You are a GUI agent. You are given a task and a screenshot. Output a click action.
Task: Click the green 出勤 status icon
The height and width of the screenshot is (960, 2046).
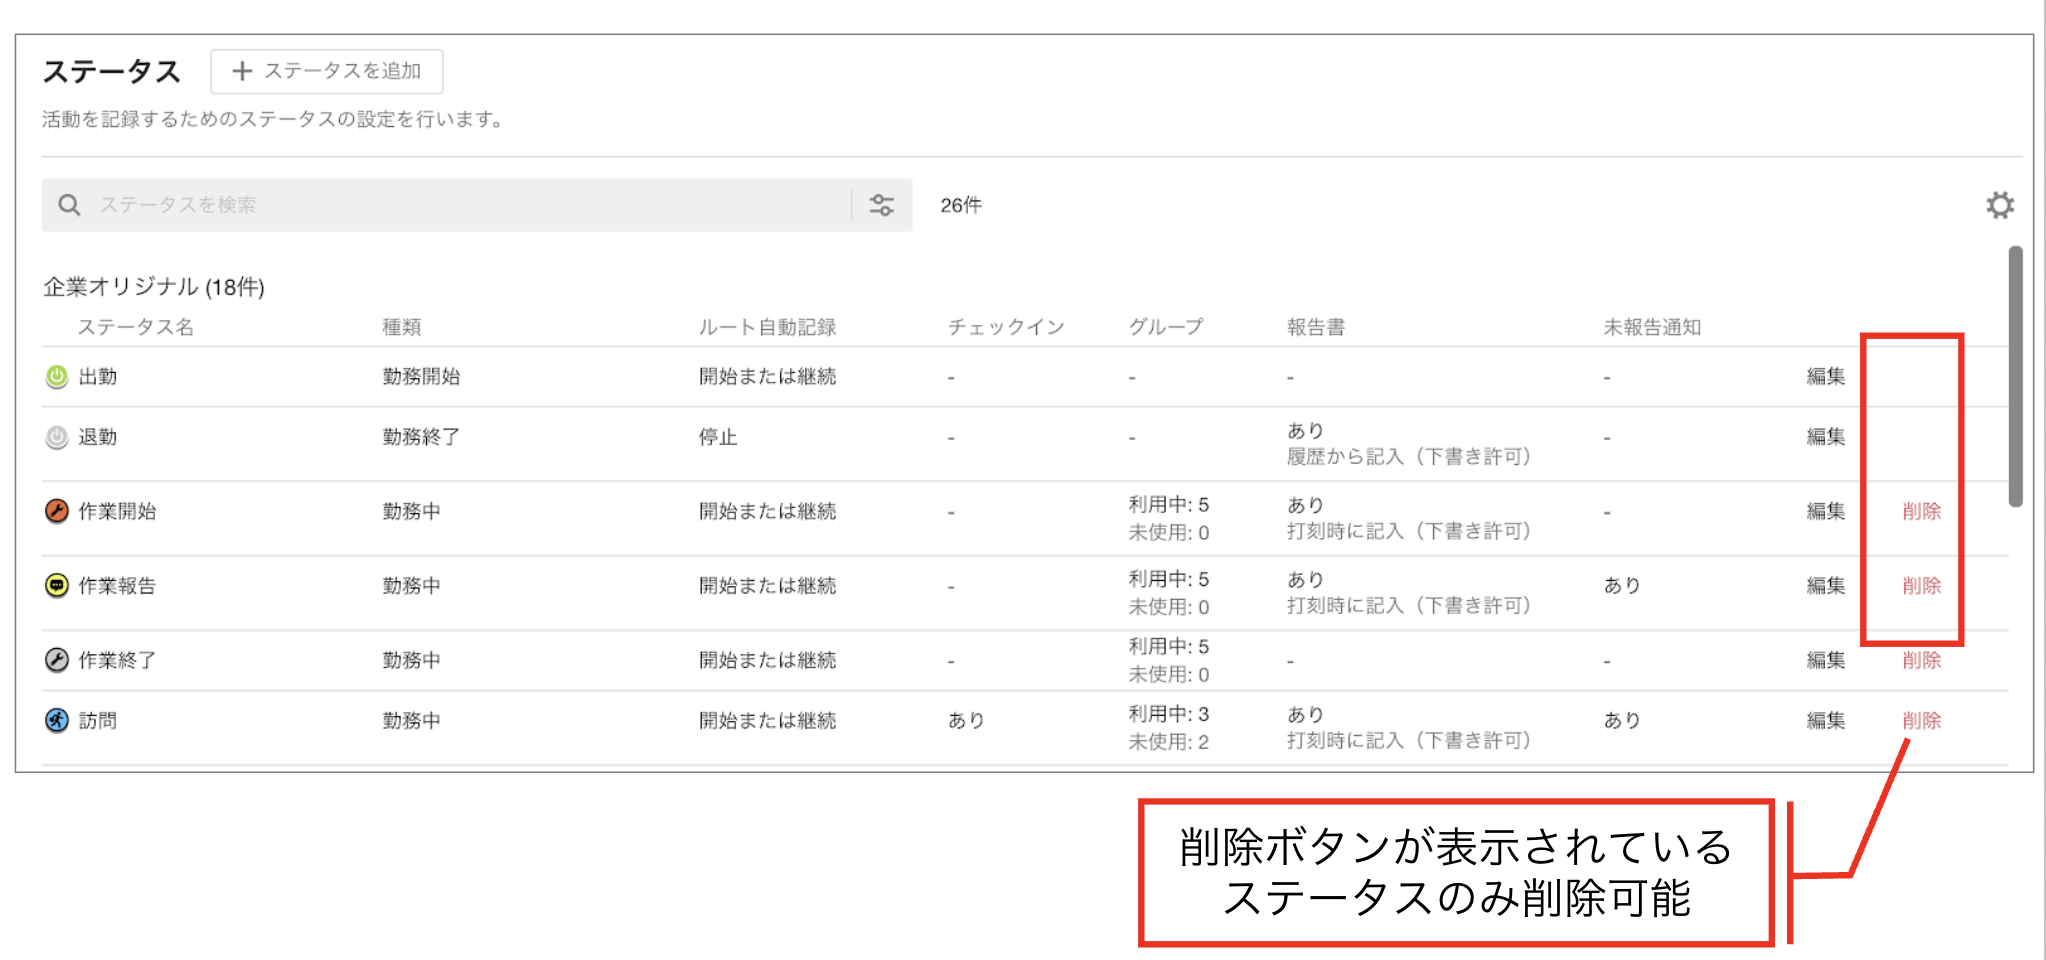pyautogui.click(x=57, y=376)
